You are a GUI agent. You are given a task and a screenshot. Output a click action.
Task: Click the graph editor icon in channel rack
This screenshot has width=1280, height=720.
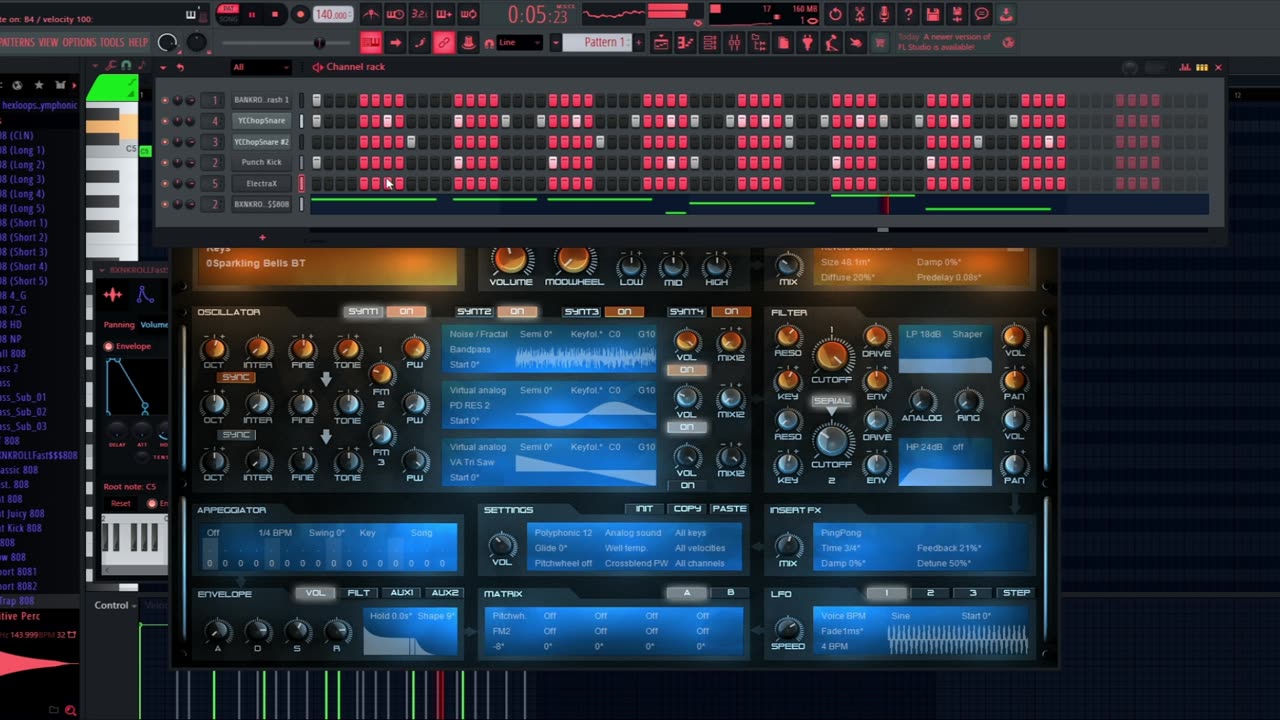coord(1186,67)
